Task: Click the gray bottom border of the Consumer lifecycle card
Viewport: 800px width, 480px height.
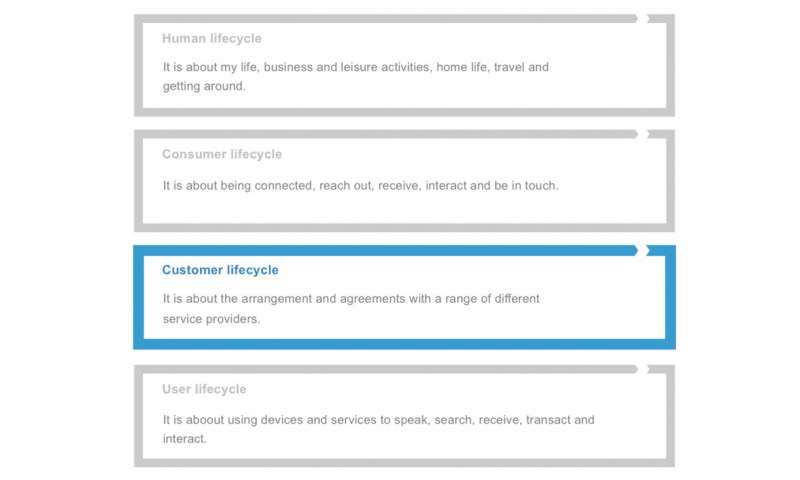Action: click(405, 228)
